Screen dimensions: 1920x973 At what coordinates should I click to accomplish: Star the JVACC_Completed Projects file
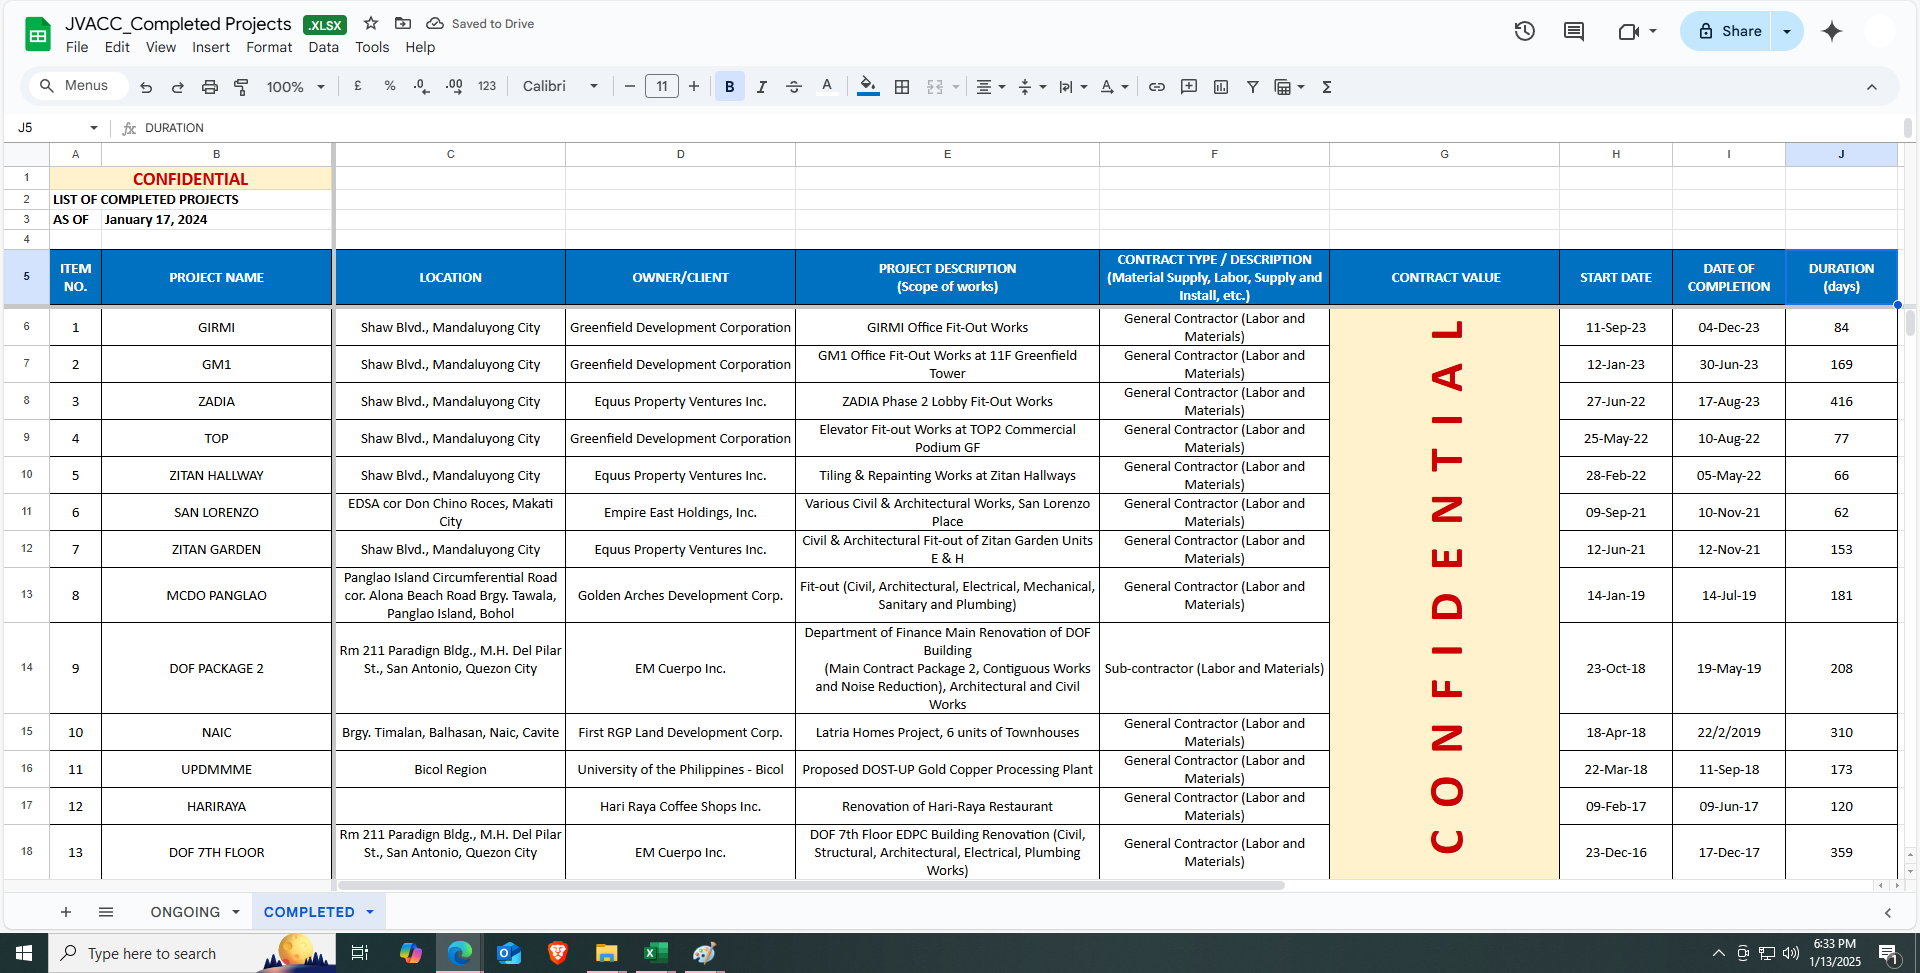[371, 23]
